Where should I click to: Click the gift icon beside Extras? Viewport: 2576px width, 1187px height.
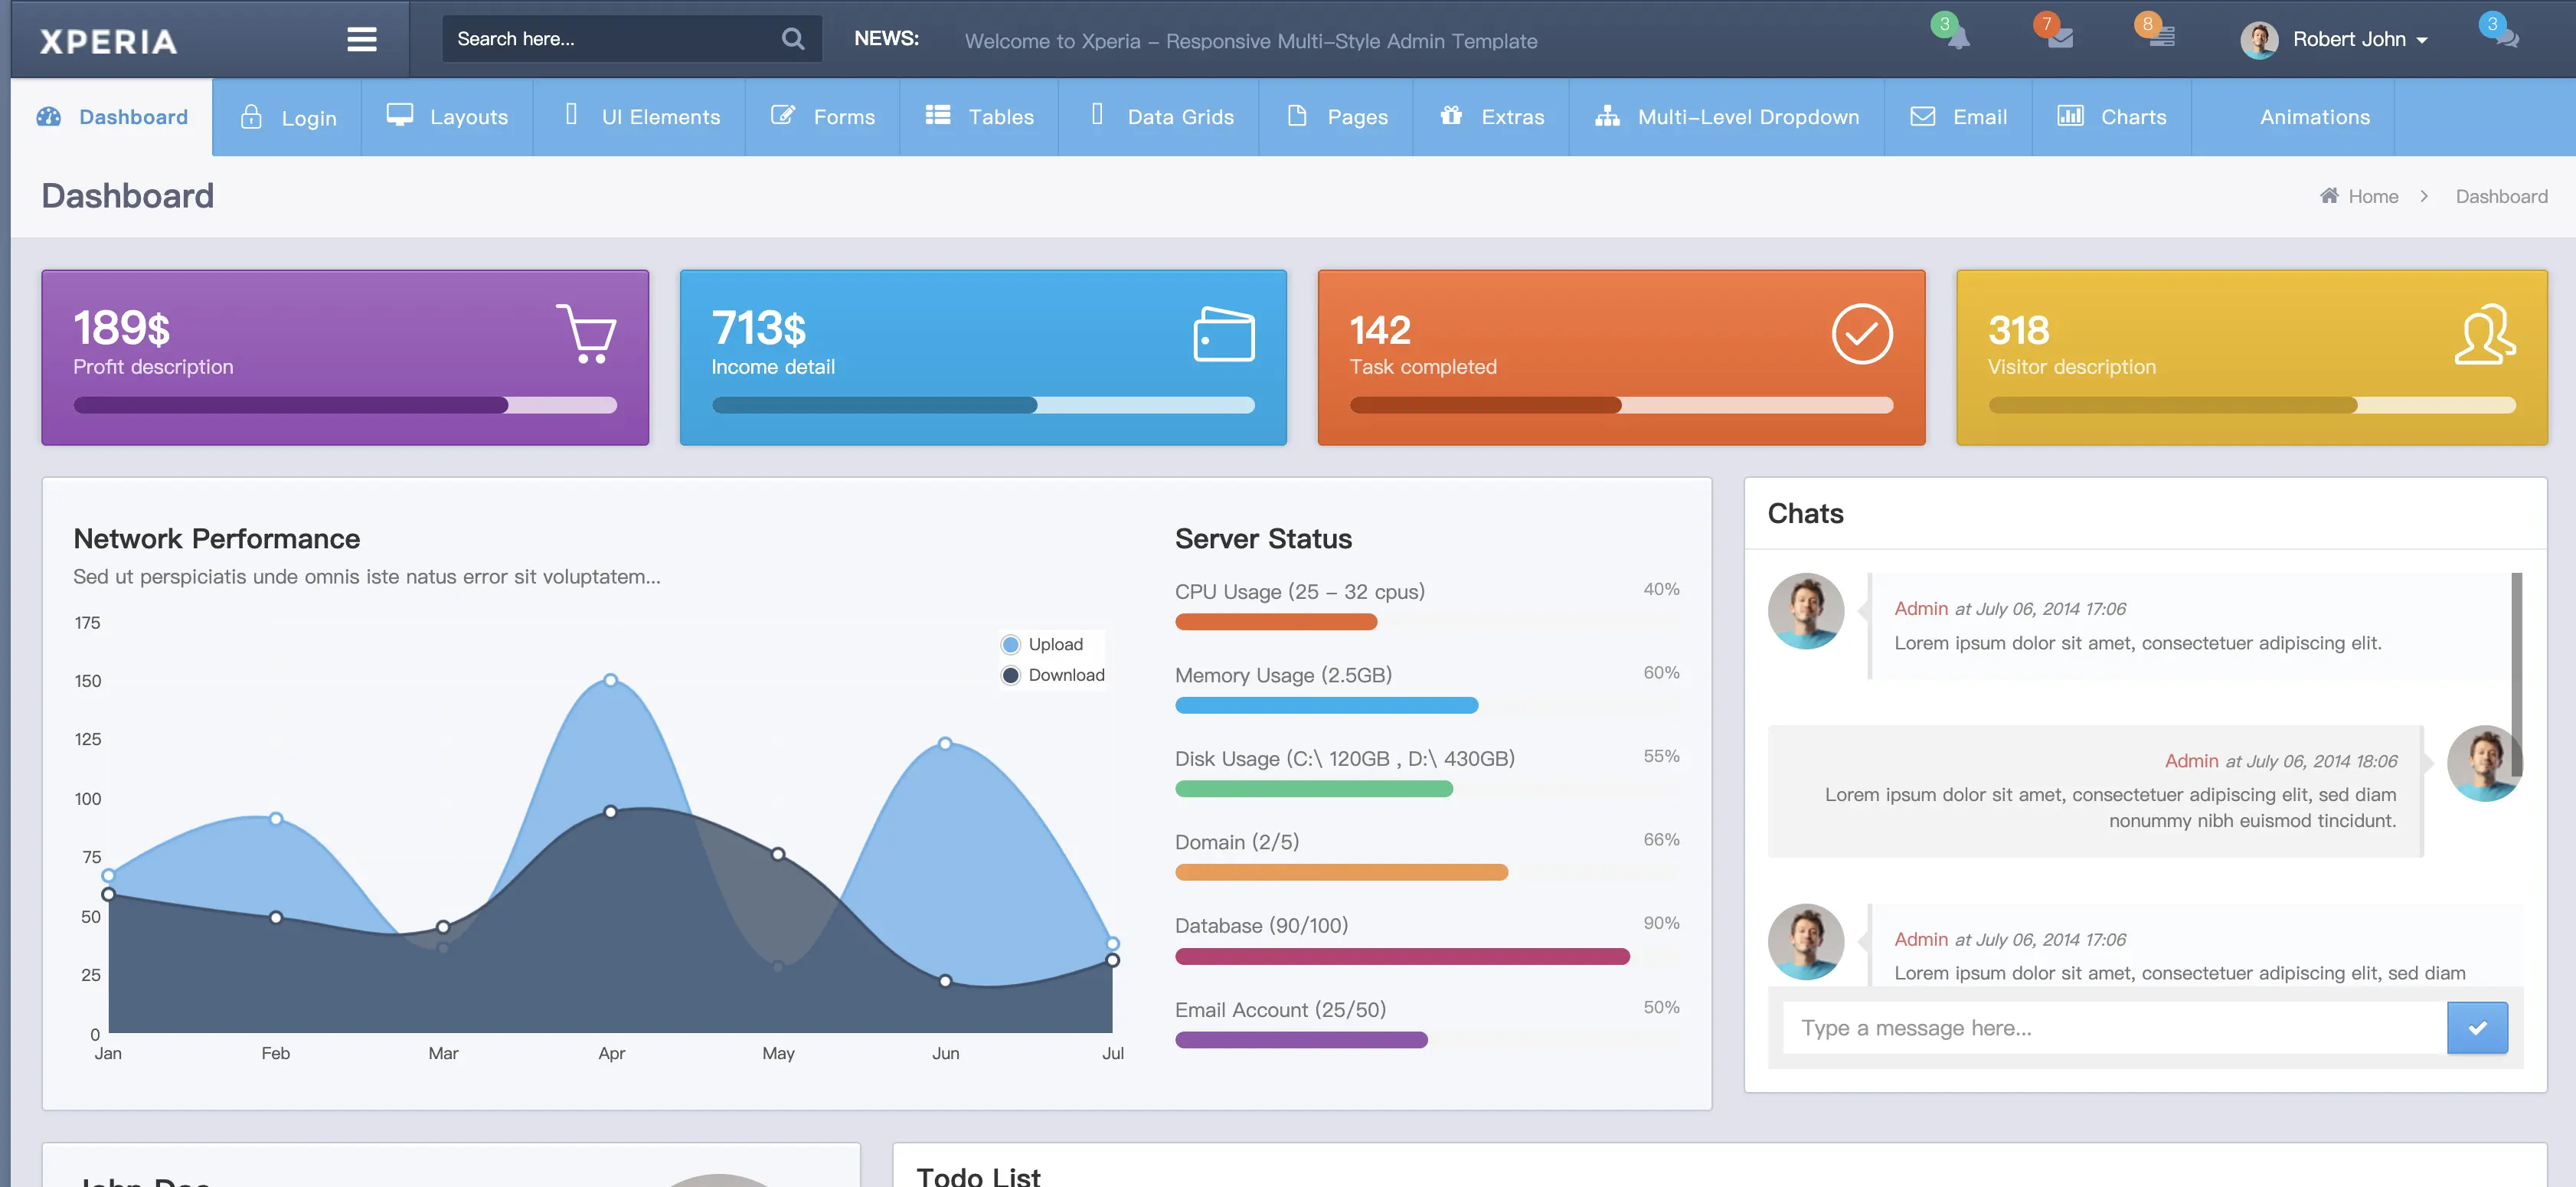coord(1451,115)
